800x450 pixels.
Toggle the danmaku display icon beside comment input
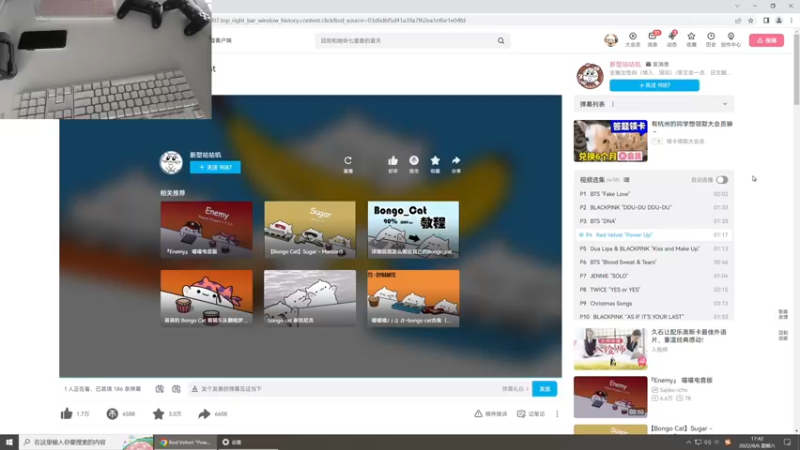tap(160, 389)
